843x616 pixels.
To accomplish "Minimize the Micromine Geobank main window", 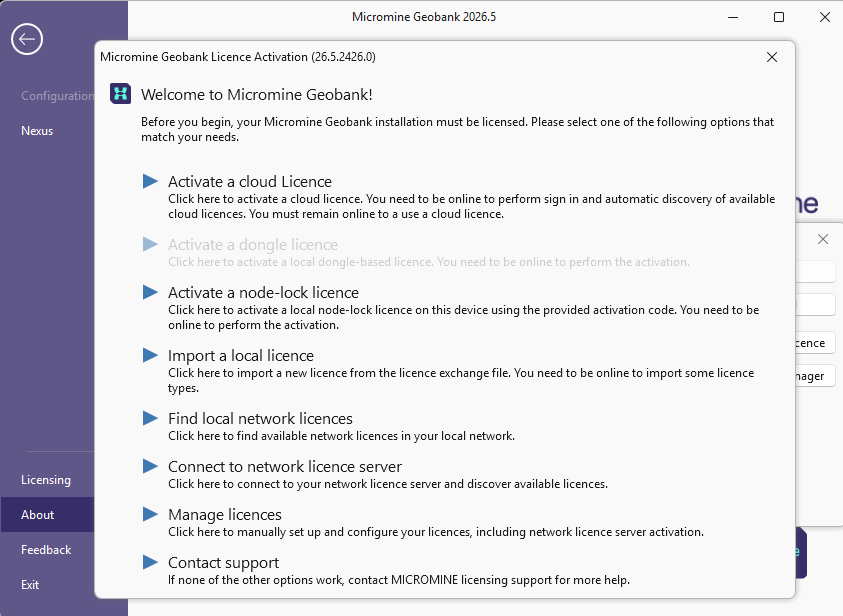I will [x=733, y=17].
